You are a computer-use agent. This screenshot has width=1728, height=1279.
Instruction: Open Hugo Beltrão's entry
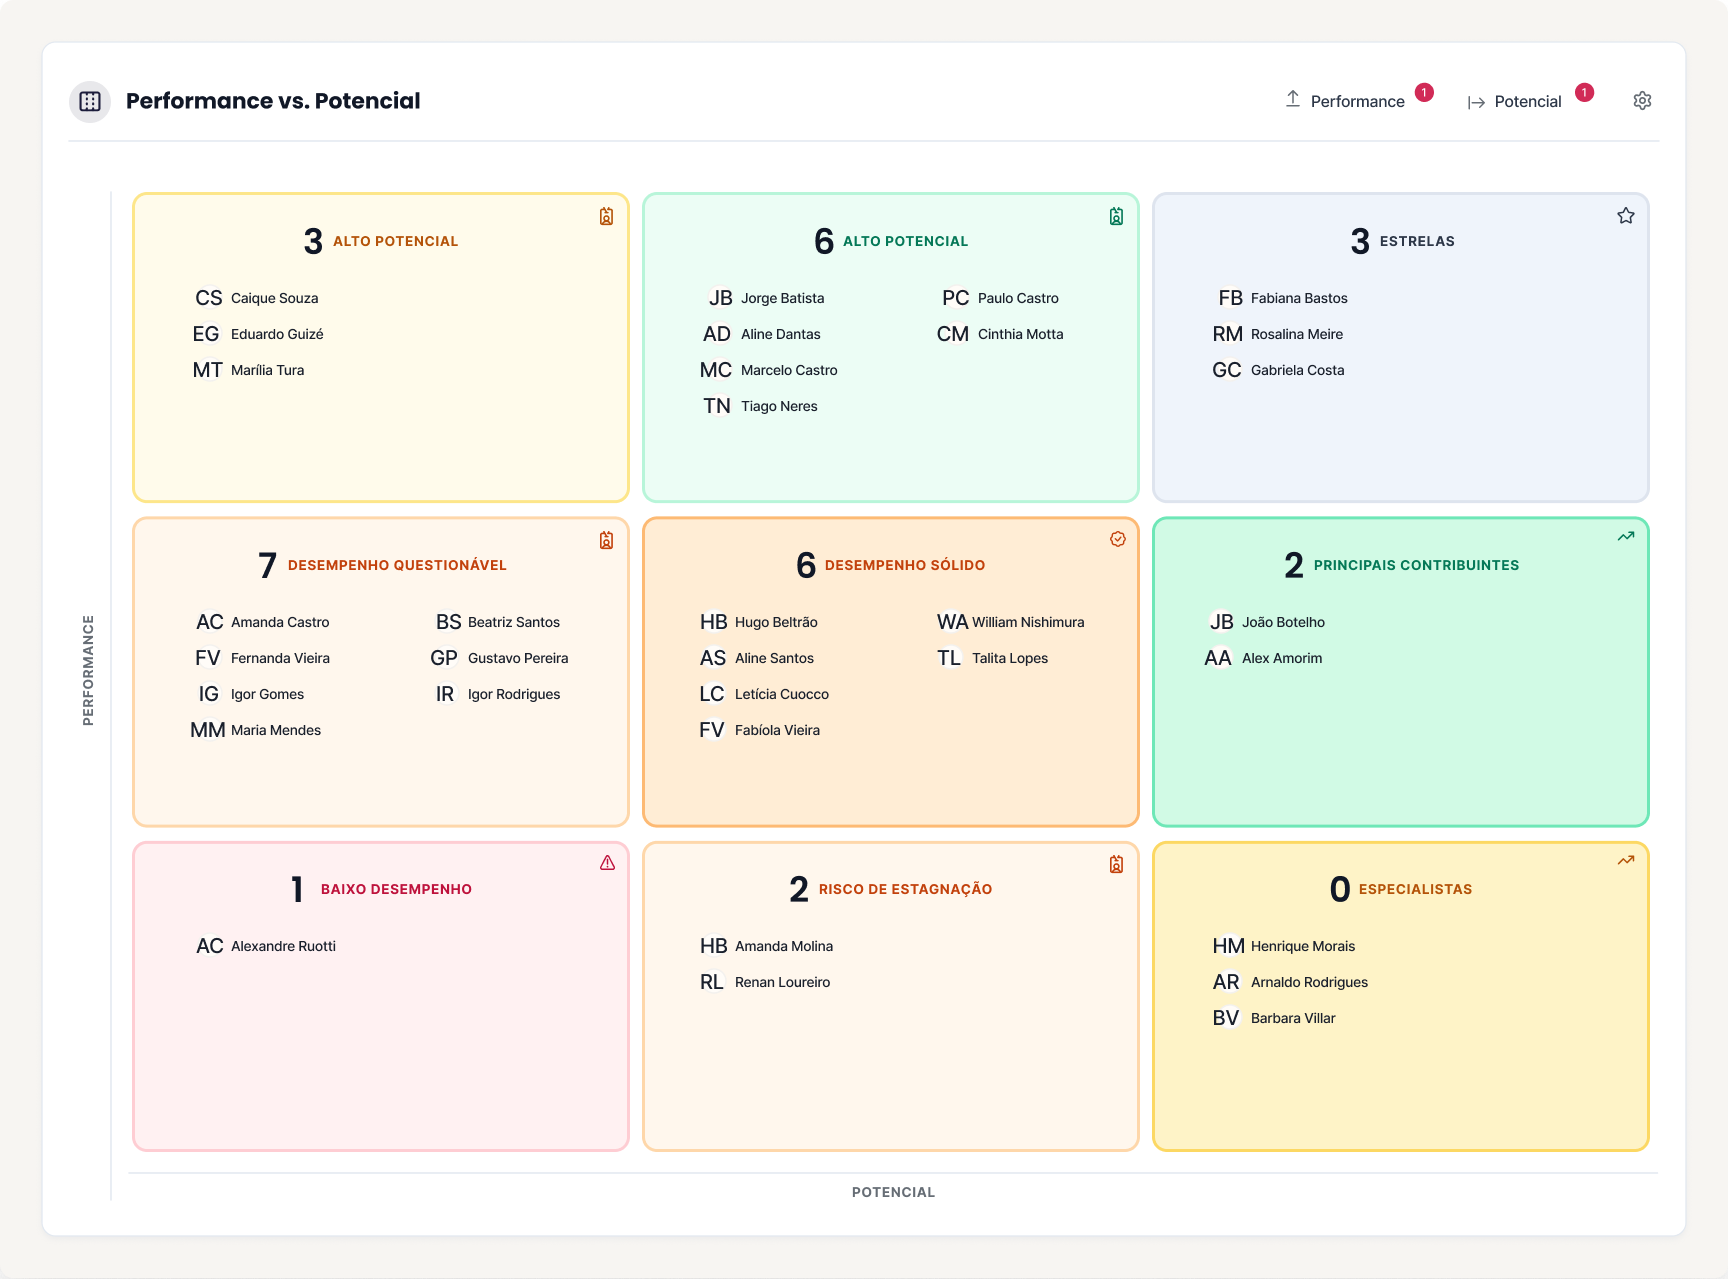[758, 622]
